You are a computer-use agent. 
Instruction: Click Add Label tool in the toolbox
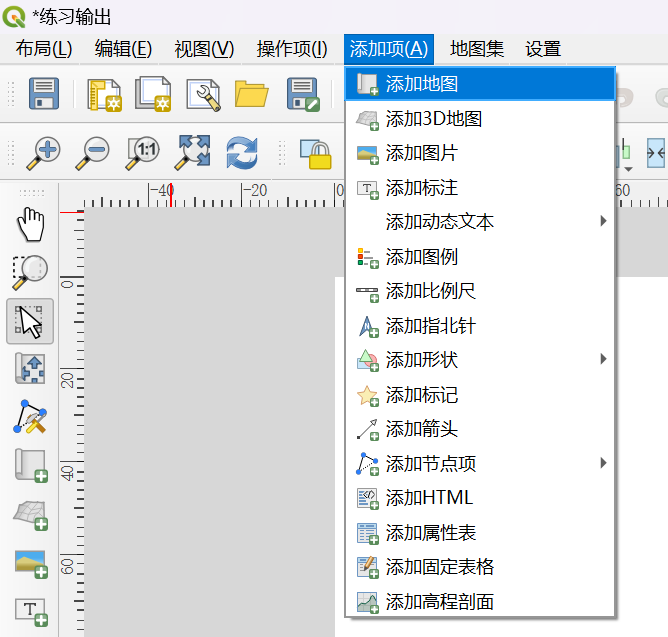pyautogui.click(x=31, y=612)
